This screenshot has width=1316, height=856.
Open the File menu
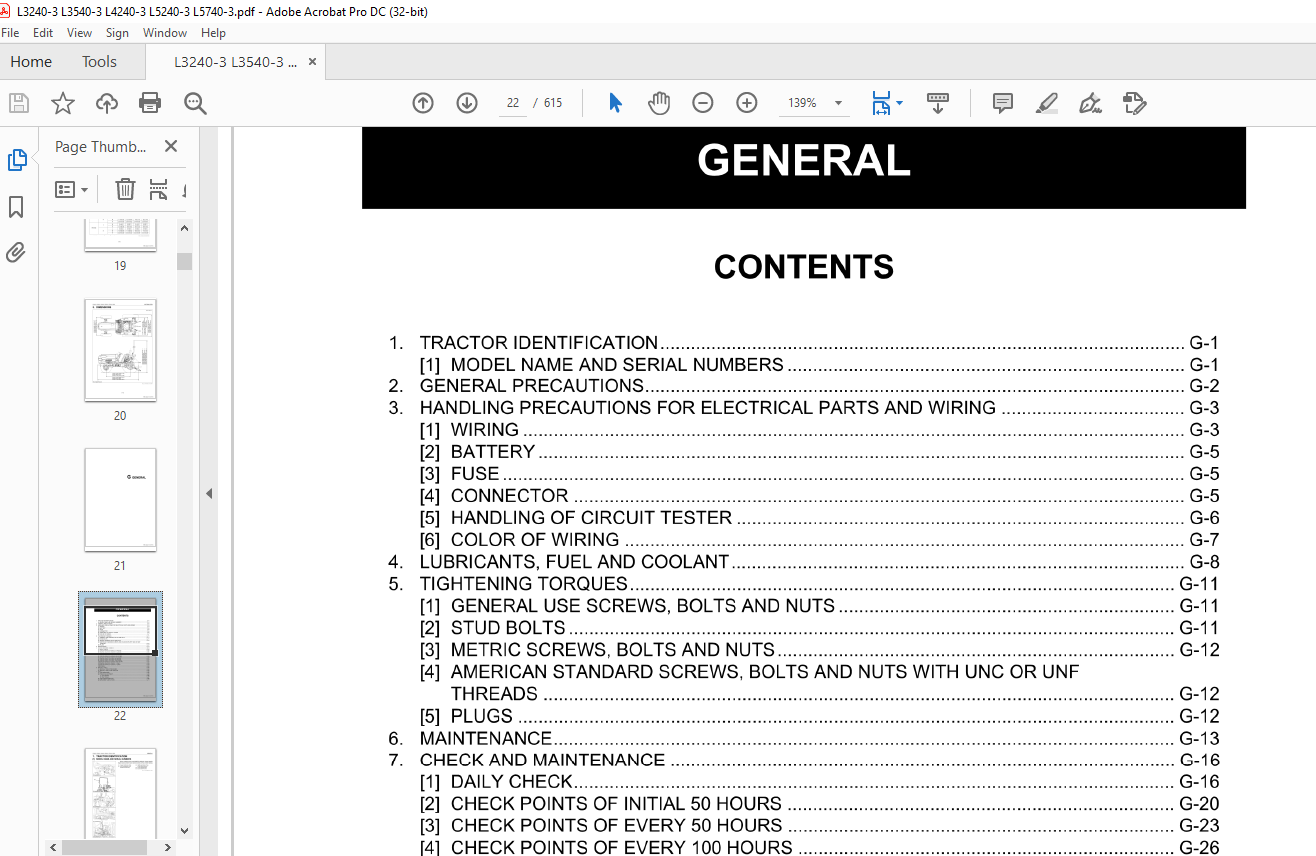click(x=10, y=33)
